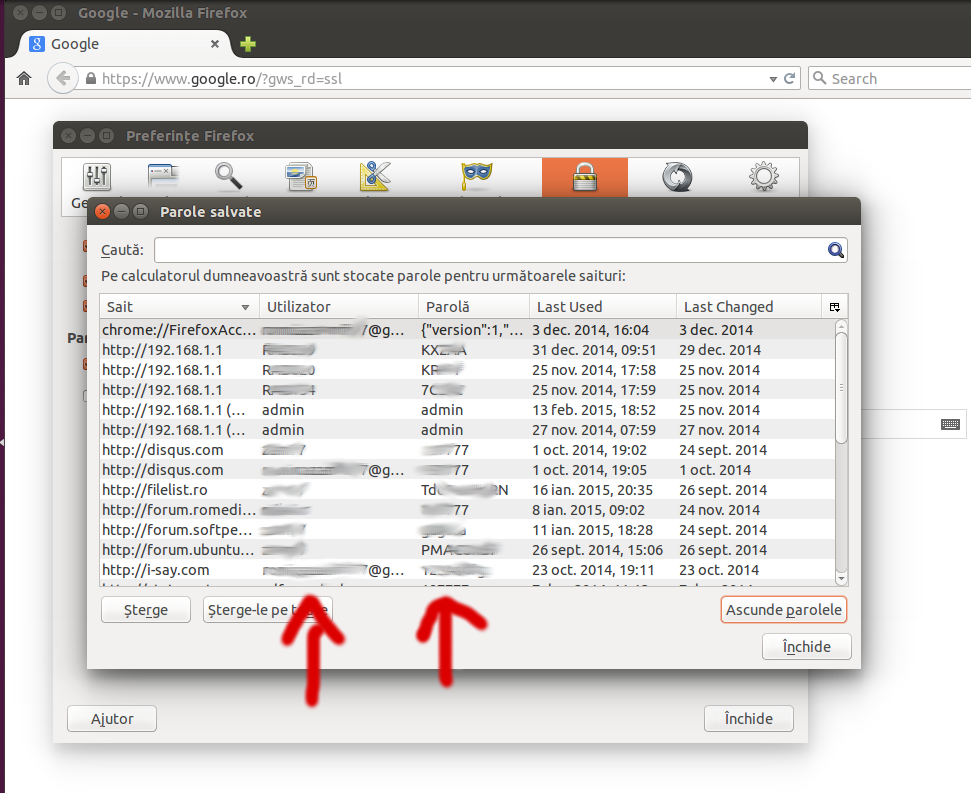Reload the page with the refresh icon
Screen dimensions: 971x793
coord(790,79)
